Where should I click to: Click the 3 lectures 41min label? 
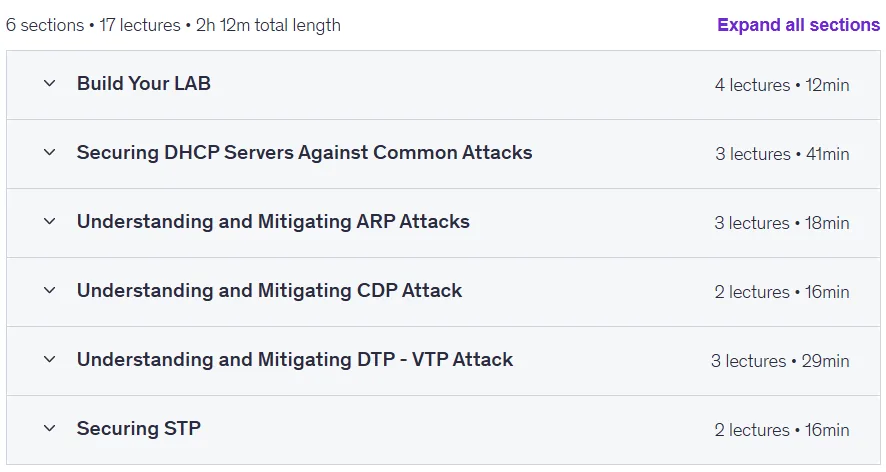pyautogui.click(x=782, y=154)
